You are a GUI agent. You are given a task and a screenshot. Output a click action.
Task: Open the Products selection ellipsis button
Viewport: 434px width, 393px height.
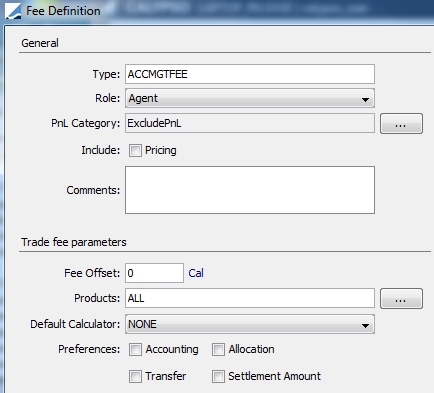coord(401,298)
